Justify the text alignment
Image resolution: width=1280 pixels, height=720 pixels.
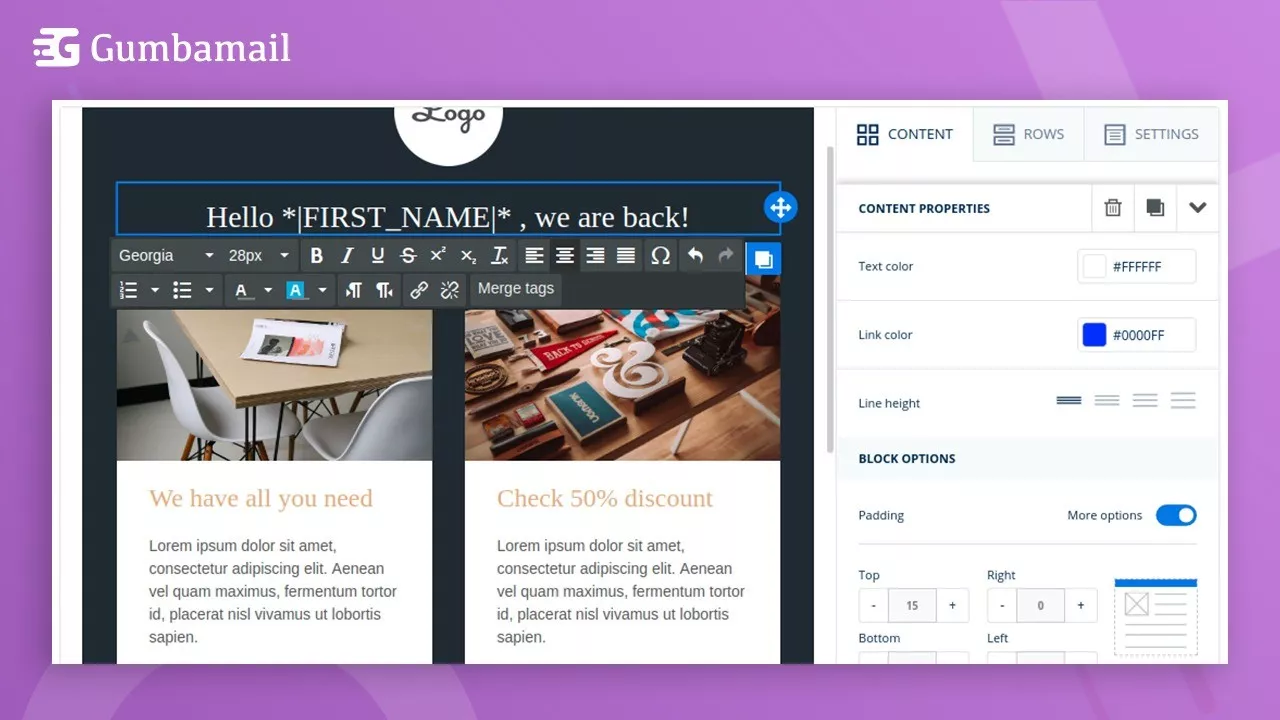(x=626, y=256)
